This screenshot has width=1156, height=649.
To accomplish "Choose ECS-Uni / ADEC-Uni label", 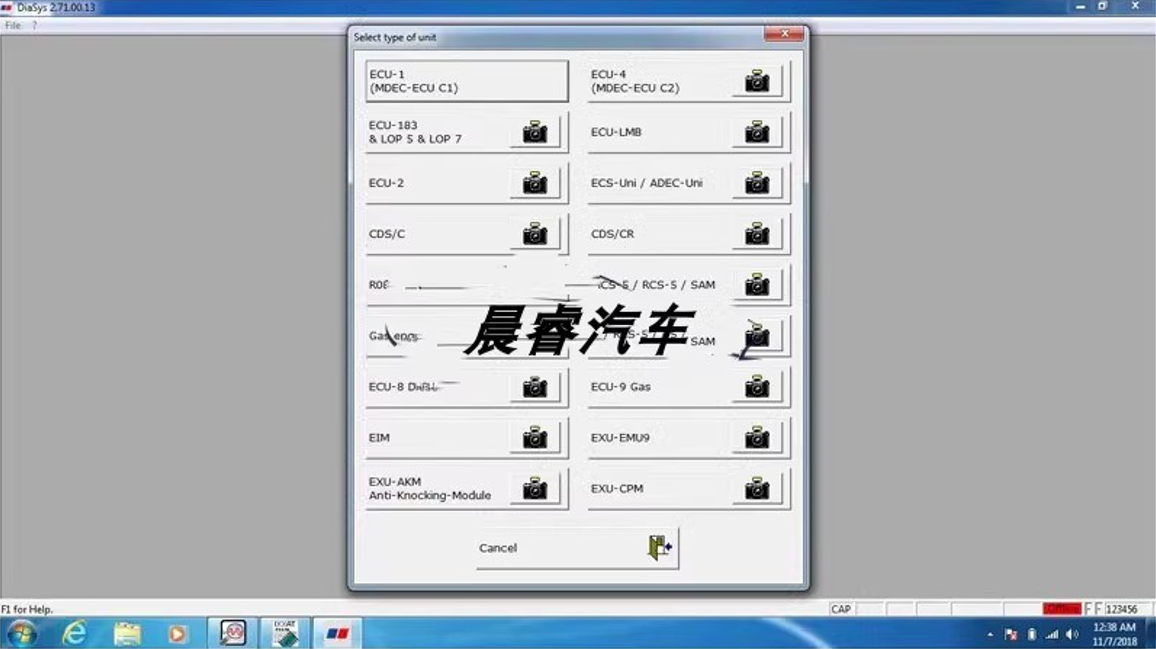I will pos(647,183).
